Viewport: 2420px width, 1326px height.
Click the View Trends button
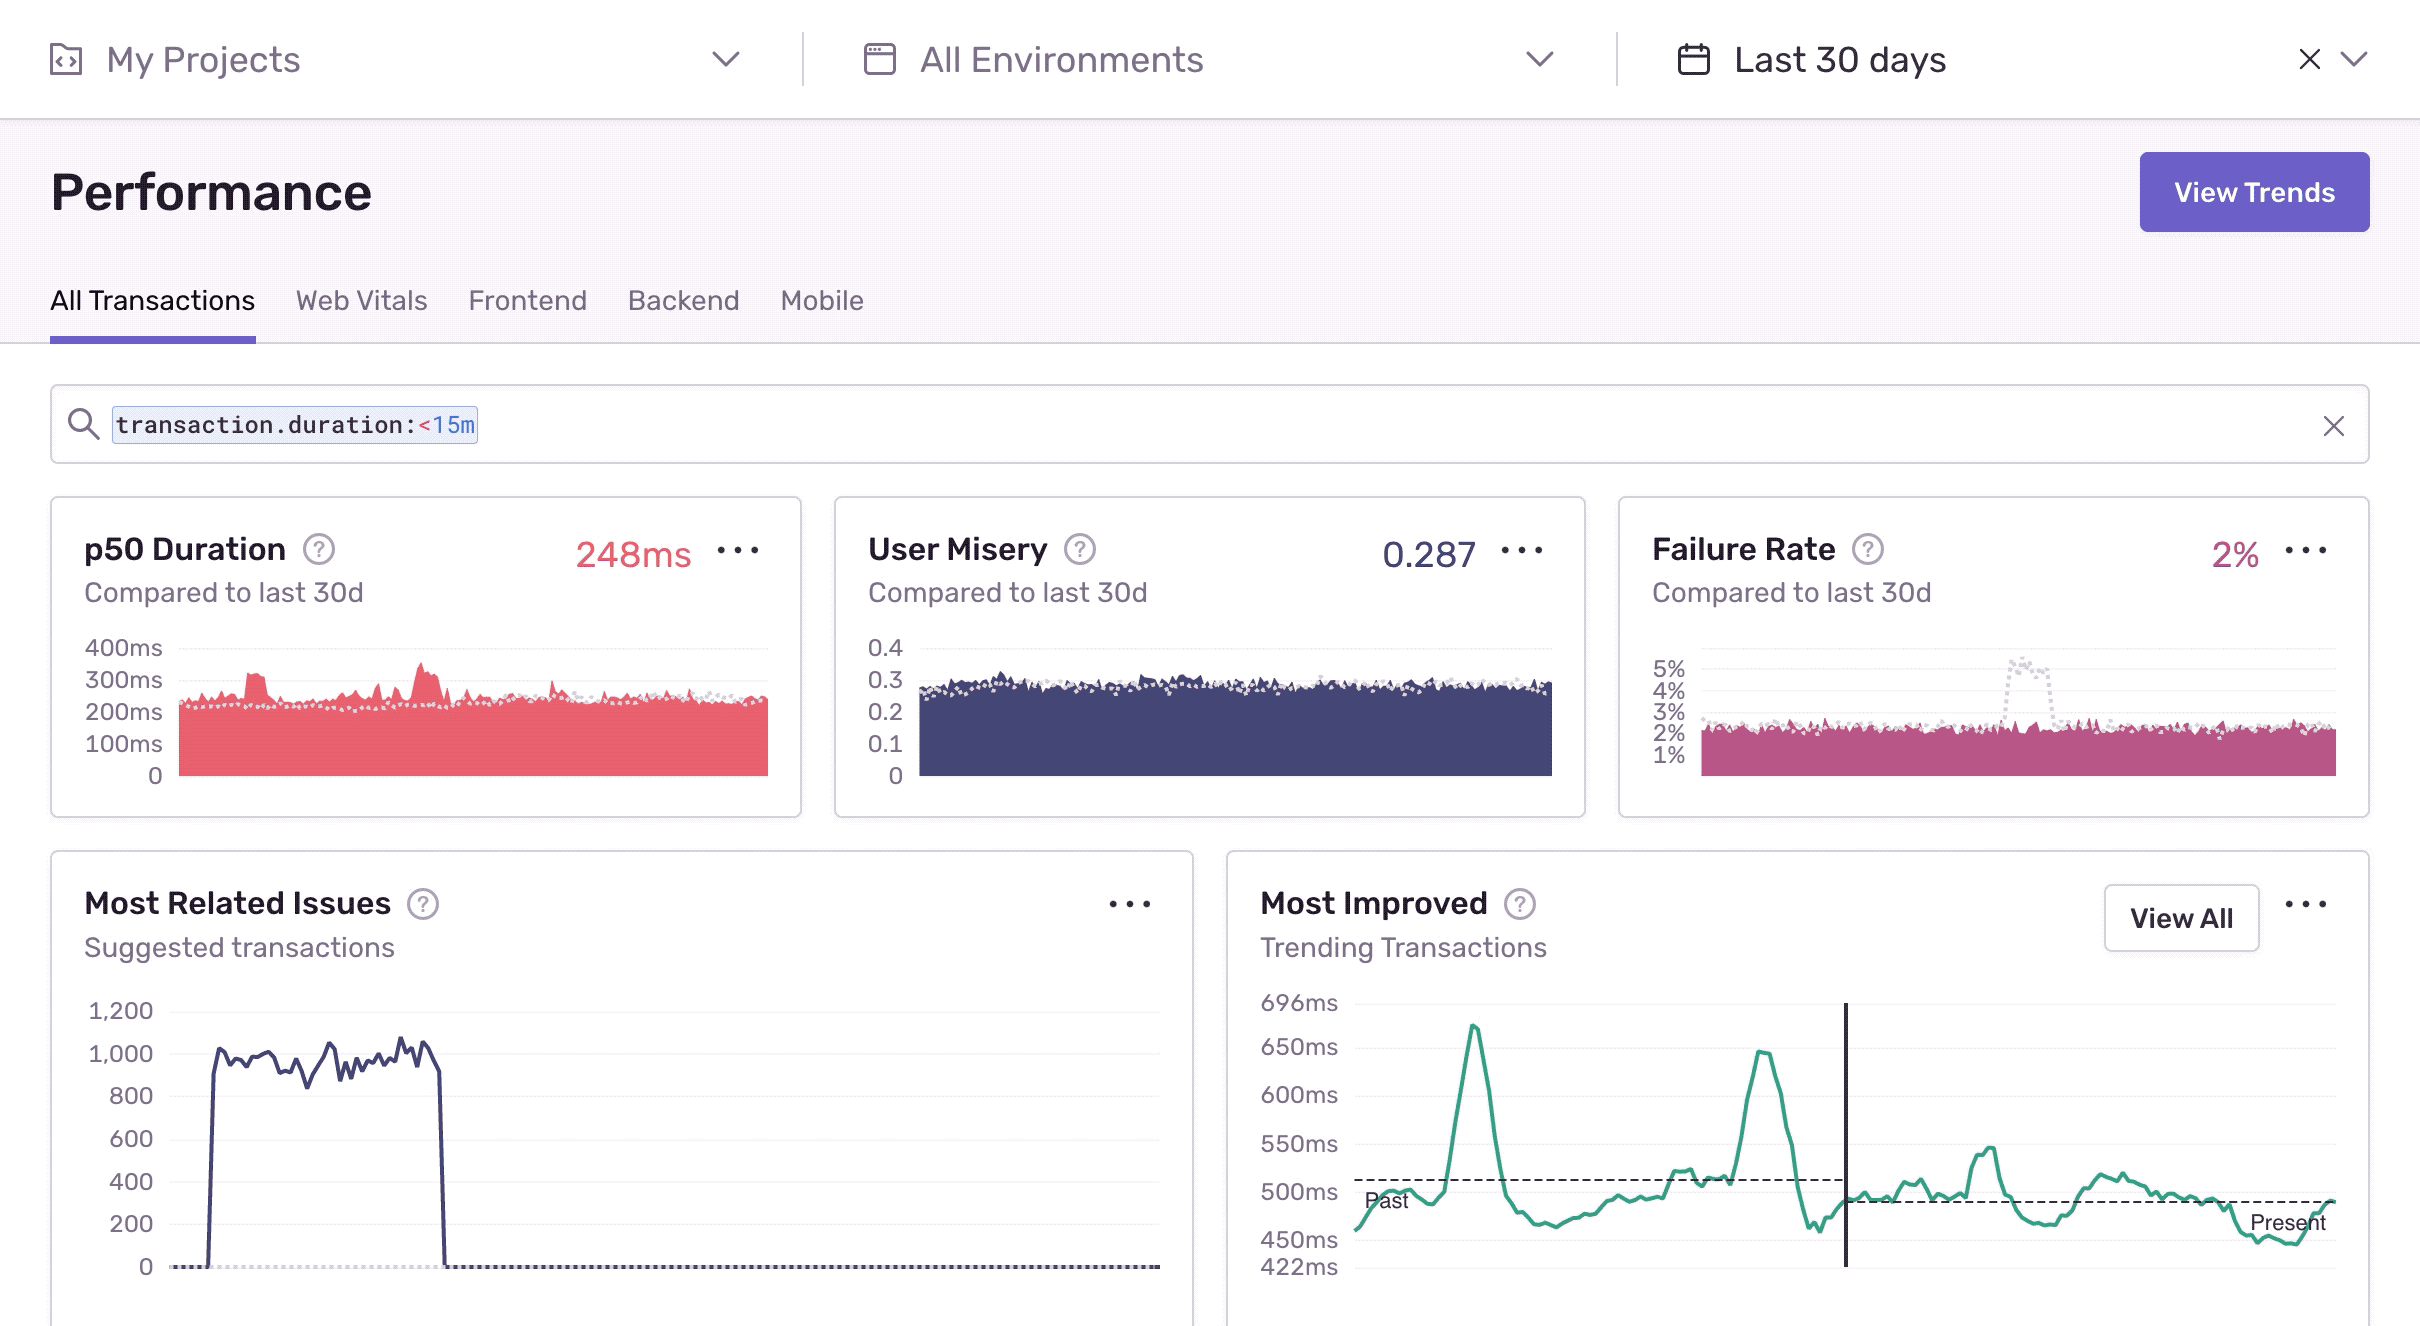(x=2254, y=191)
